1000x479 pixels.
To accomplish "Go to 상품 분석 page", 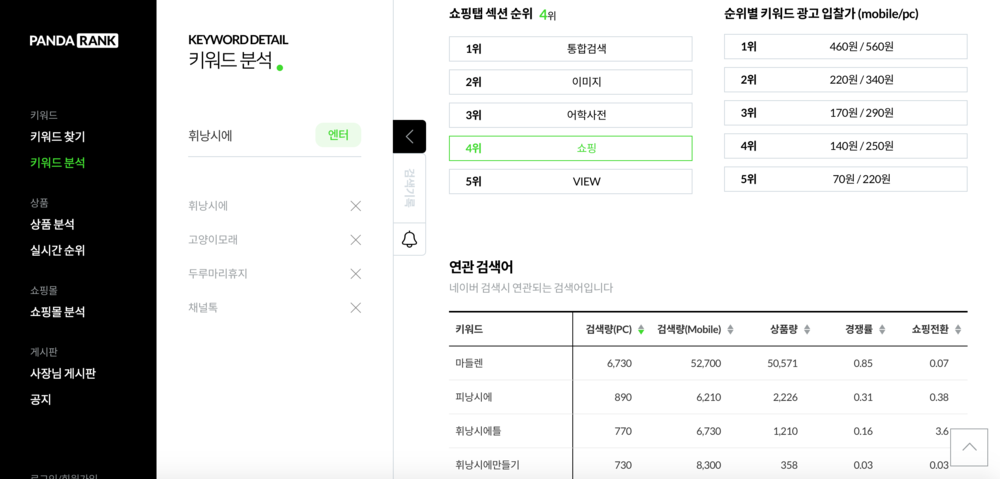I will [52, 225].
